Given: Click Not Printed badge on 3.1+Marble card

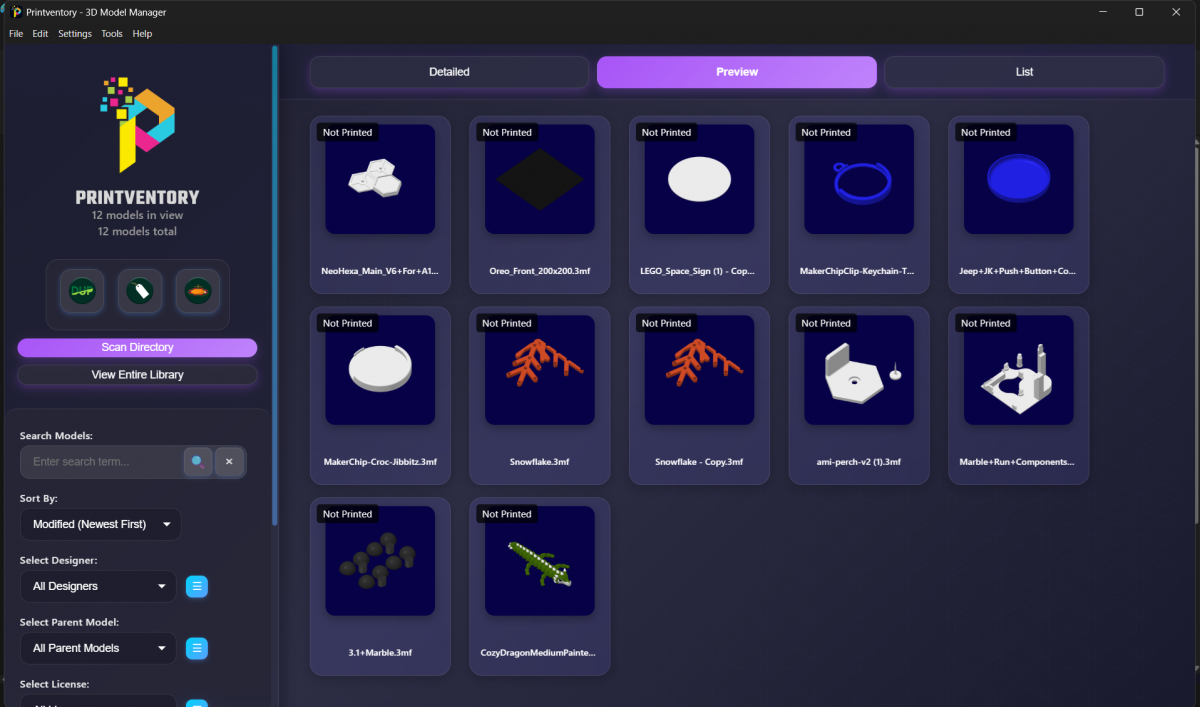Looking at the screenshot, I should click(347, 514).
